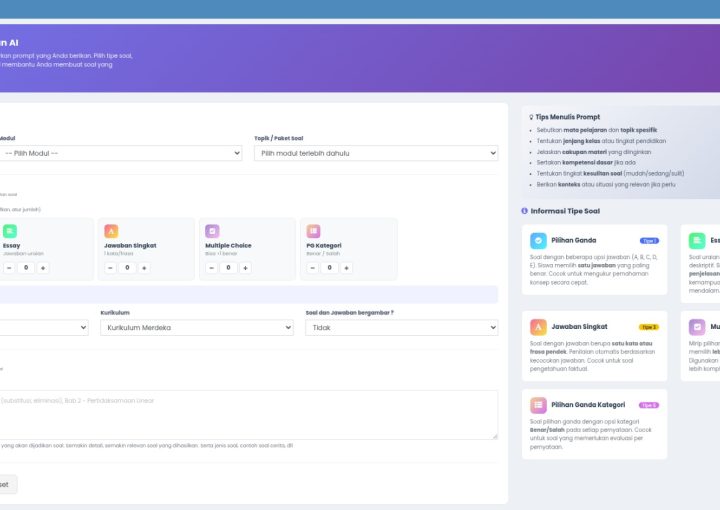Click the yellow Tipe 3 badge
This screenshot has width=720, height=510.
(649, 327)
